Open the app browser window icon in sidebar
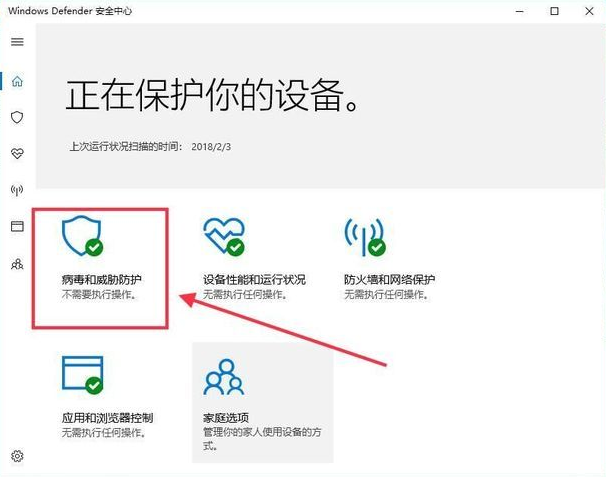 point(17,227)
